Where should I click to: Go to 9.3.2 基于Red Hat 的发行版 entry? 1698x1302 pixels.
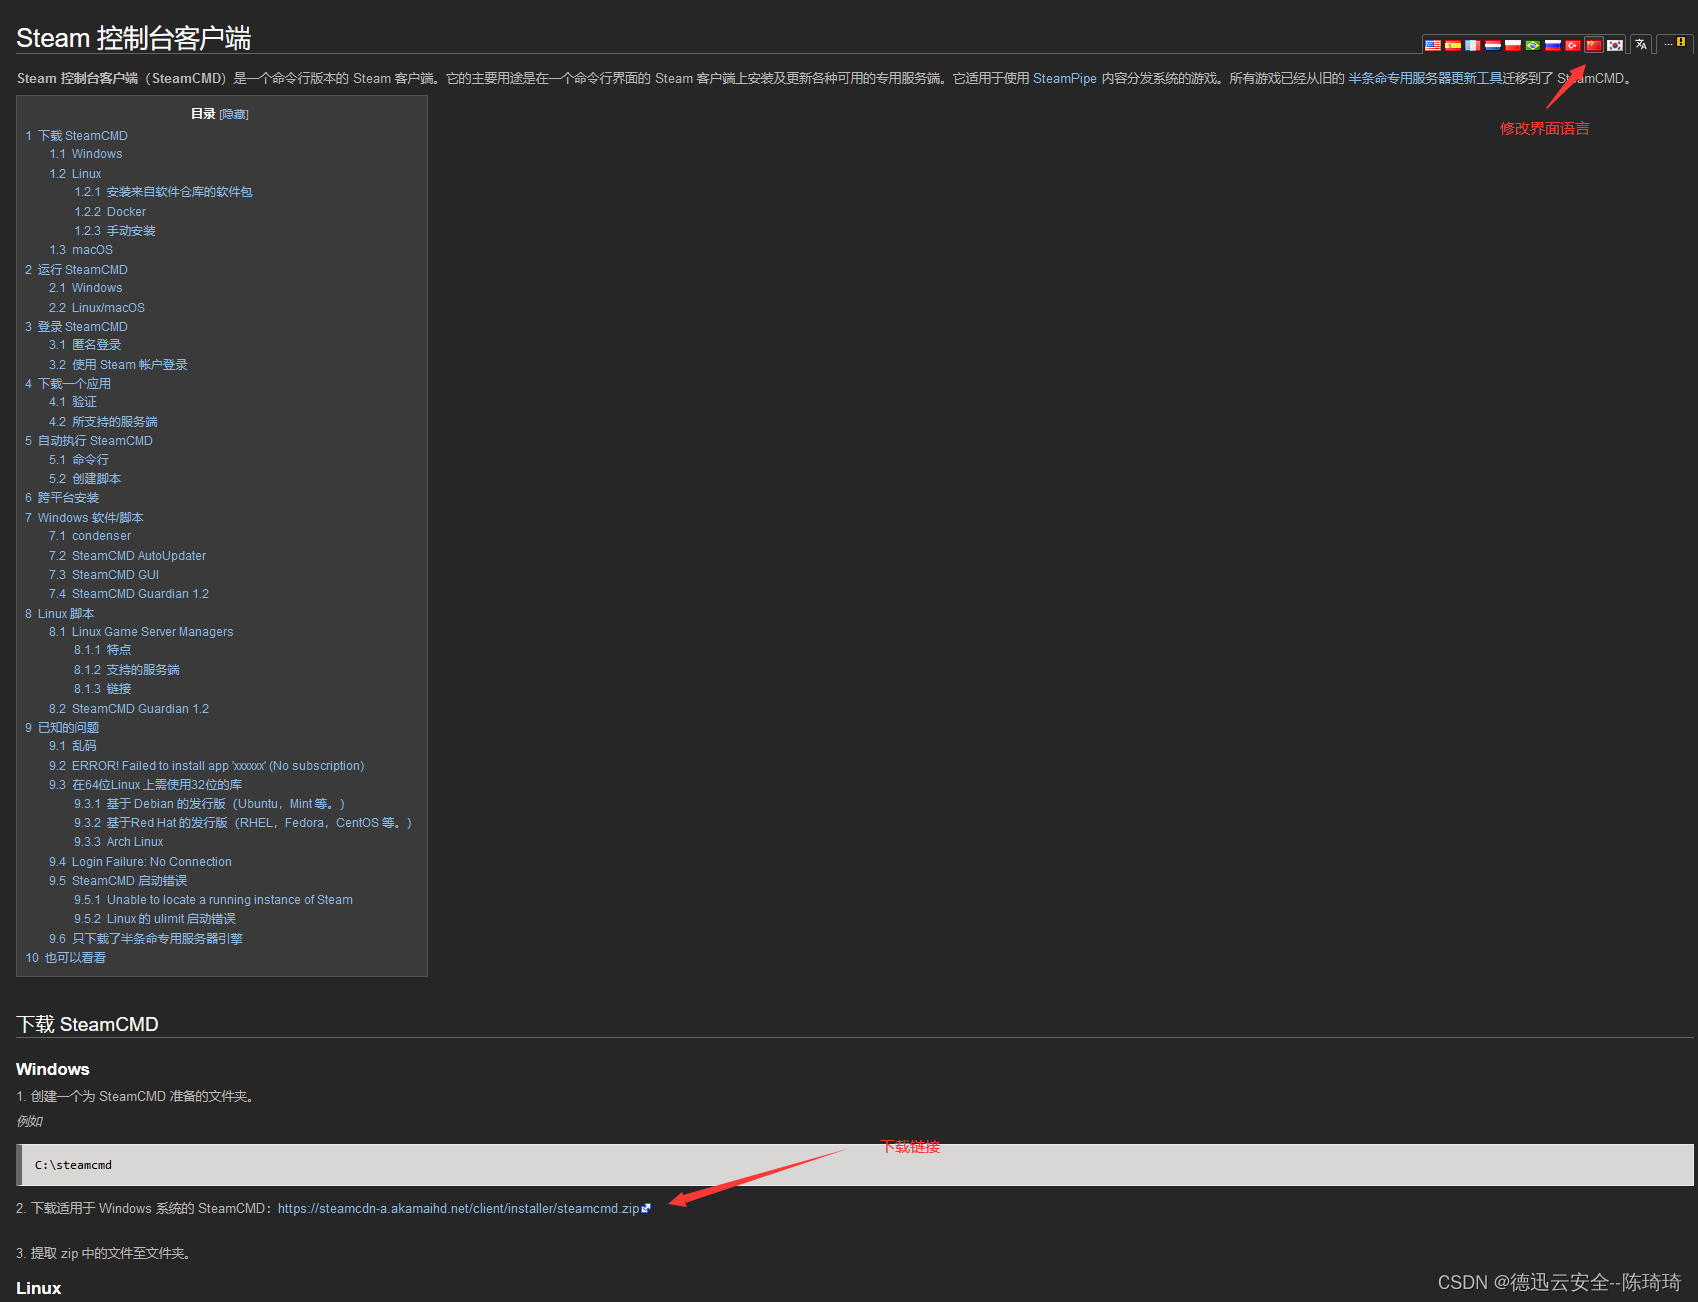(243, 823)
